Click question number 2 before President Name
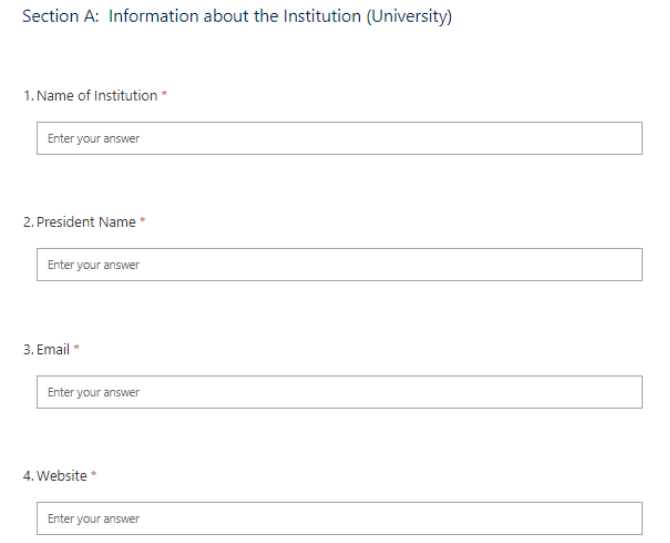This screenshot has width=670, height=543. coord(28,222)
